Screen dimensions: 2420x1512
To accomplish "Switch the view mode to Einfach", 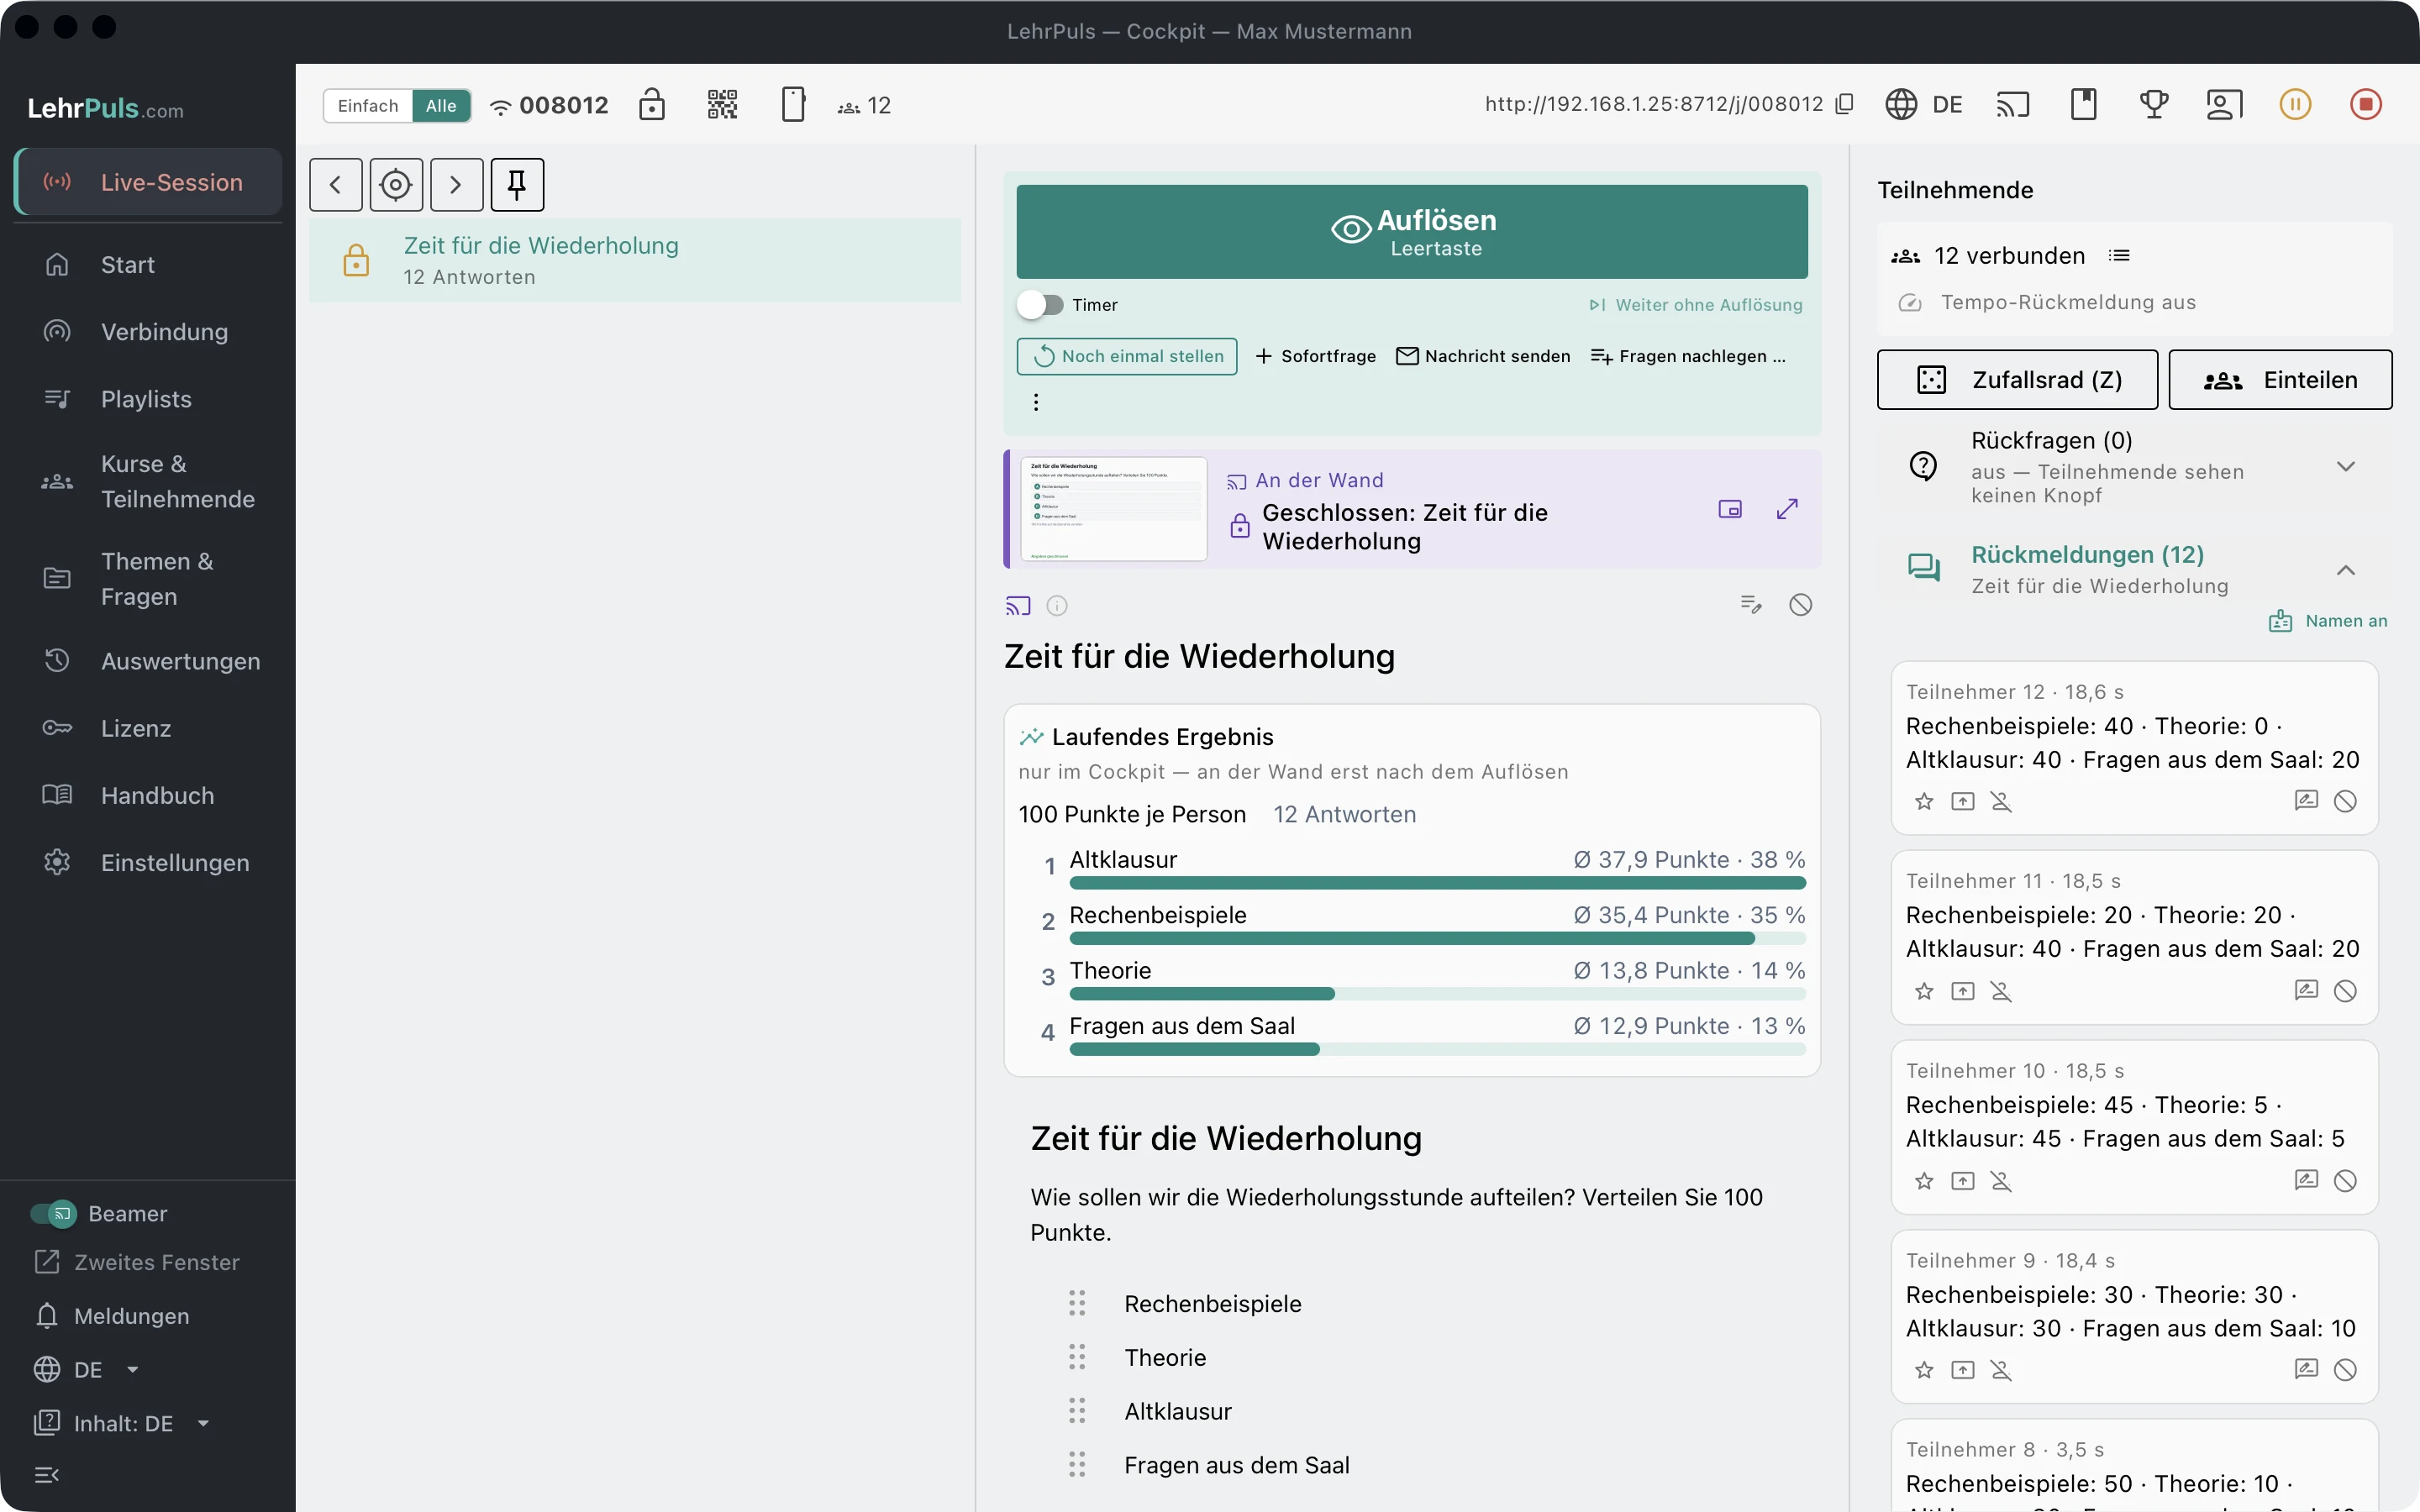I will (368, 105).
